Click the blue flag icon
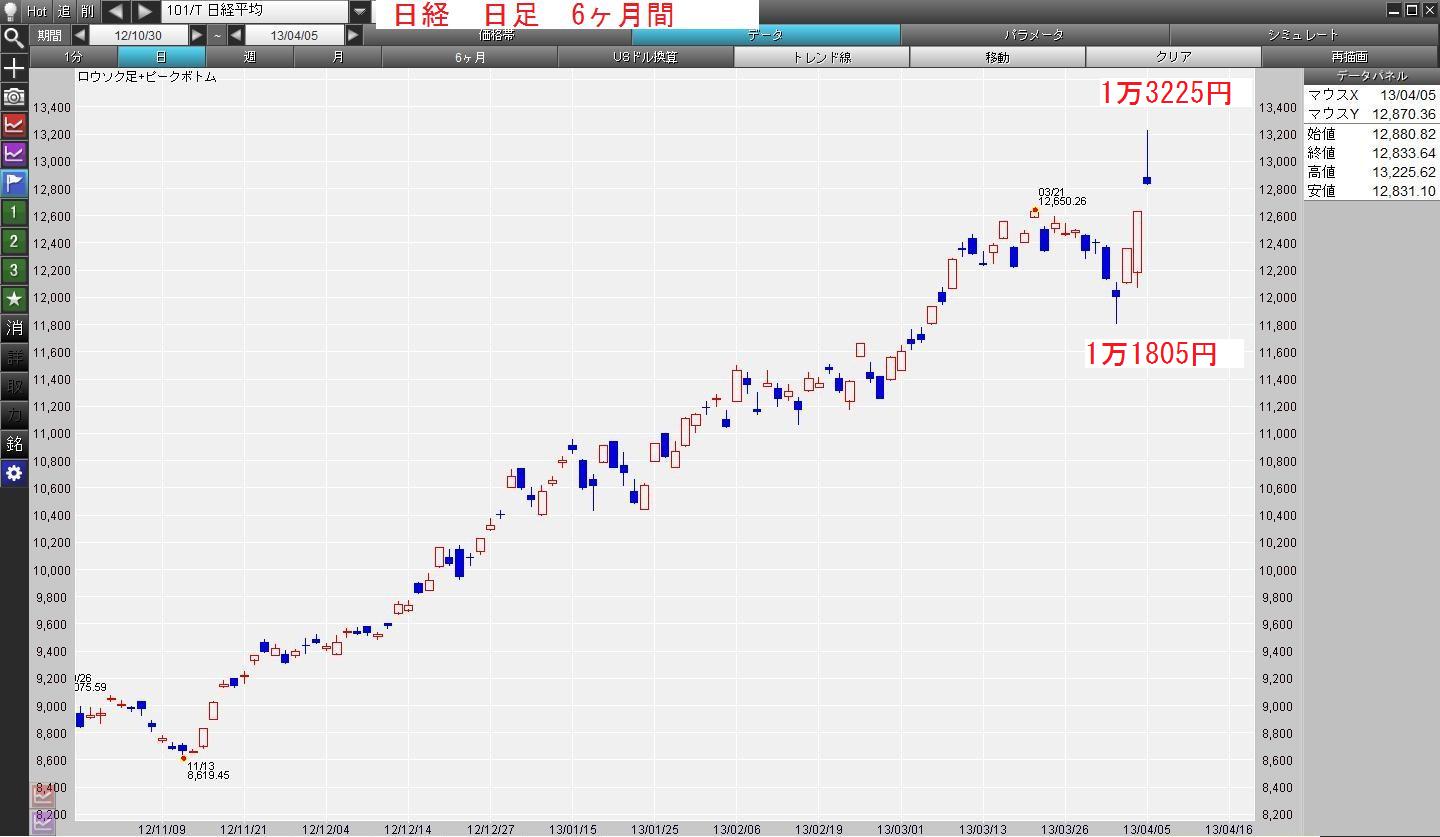 (x=14, y=182)
